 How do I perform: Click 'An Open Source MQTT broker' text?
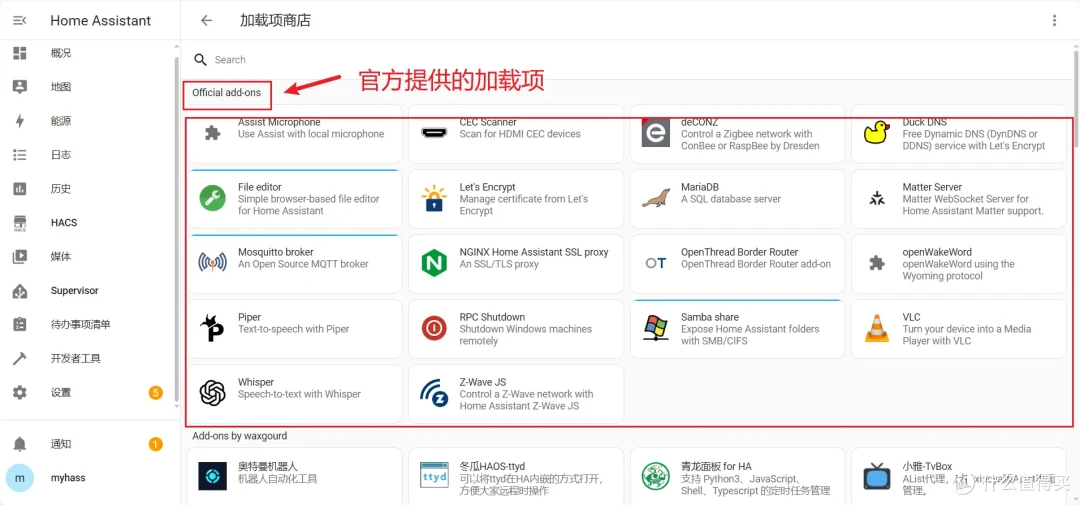[x=303, y=264]
